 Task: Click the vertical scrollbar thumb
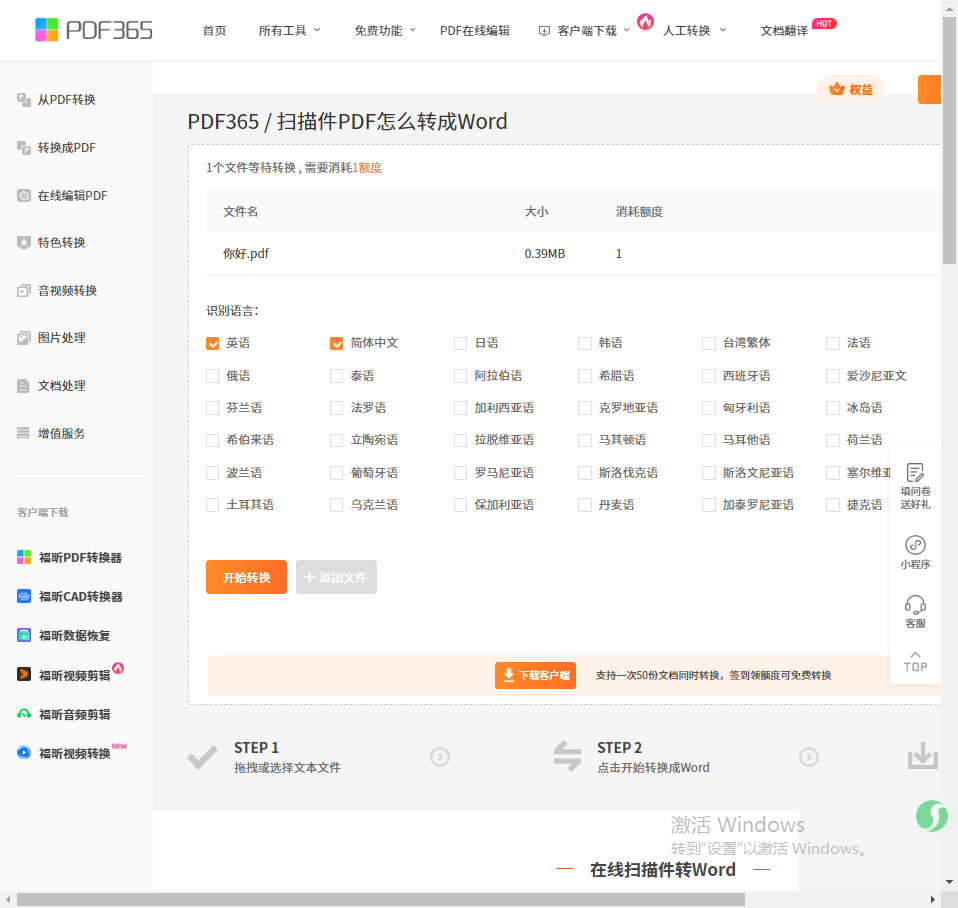click(949, 141)
